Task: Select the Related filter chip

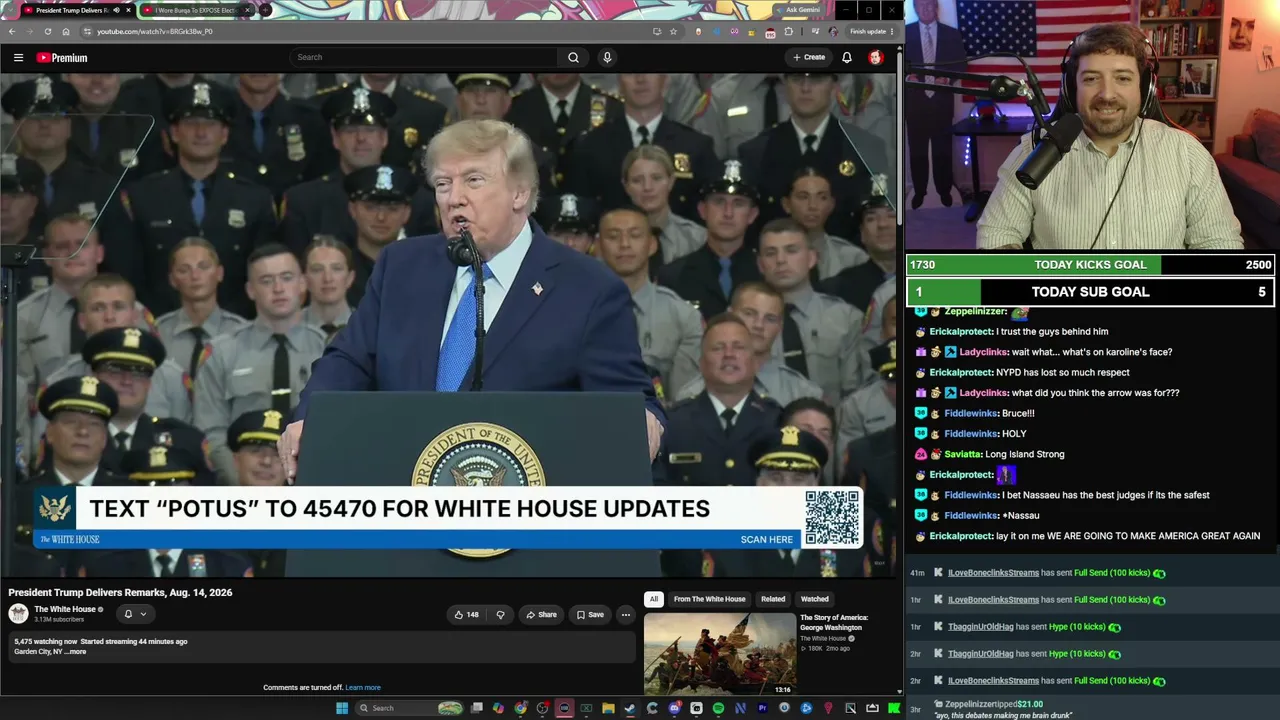Action: [773, 599]
